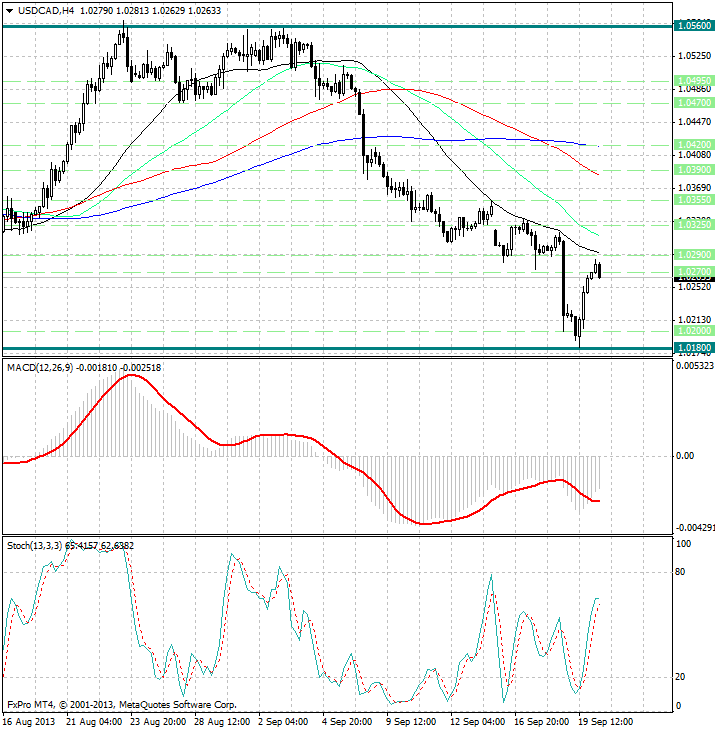This screenshot has height=730, width=715.
Task: Click the 12 Sep 04:00 time label
Action: pyautogui.click(x=478, y=722)
